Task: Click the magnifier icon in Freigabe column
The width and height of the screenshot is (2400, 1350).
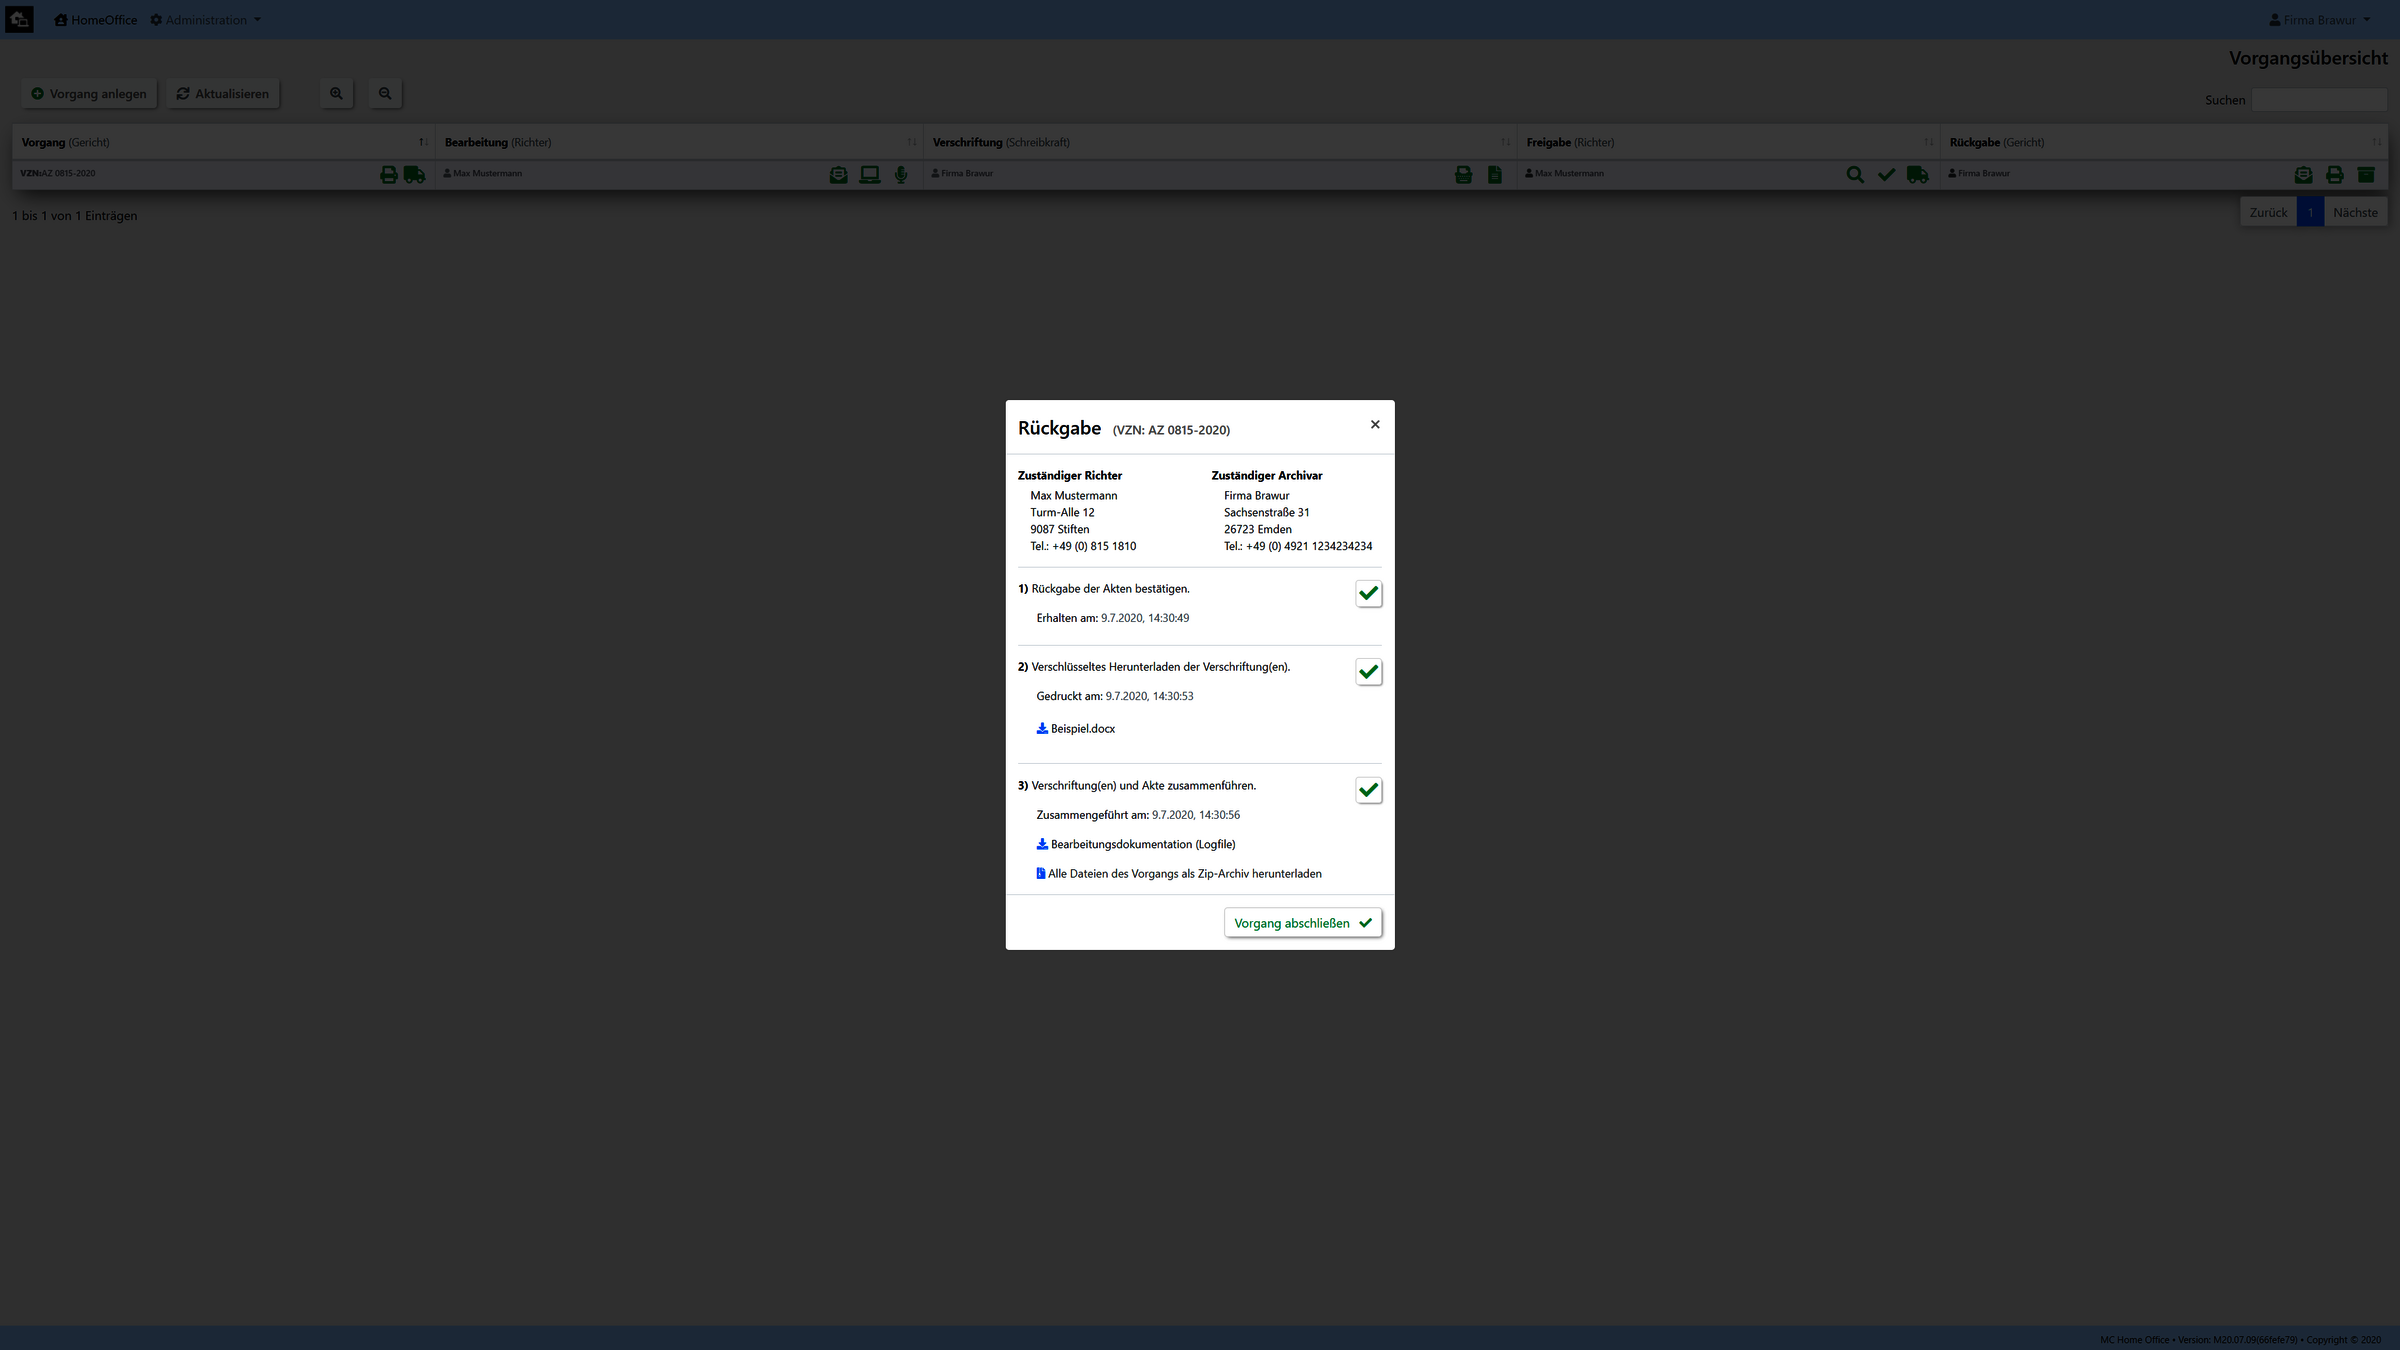Action: coord(1854,175)
